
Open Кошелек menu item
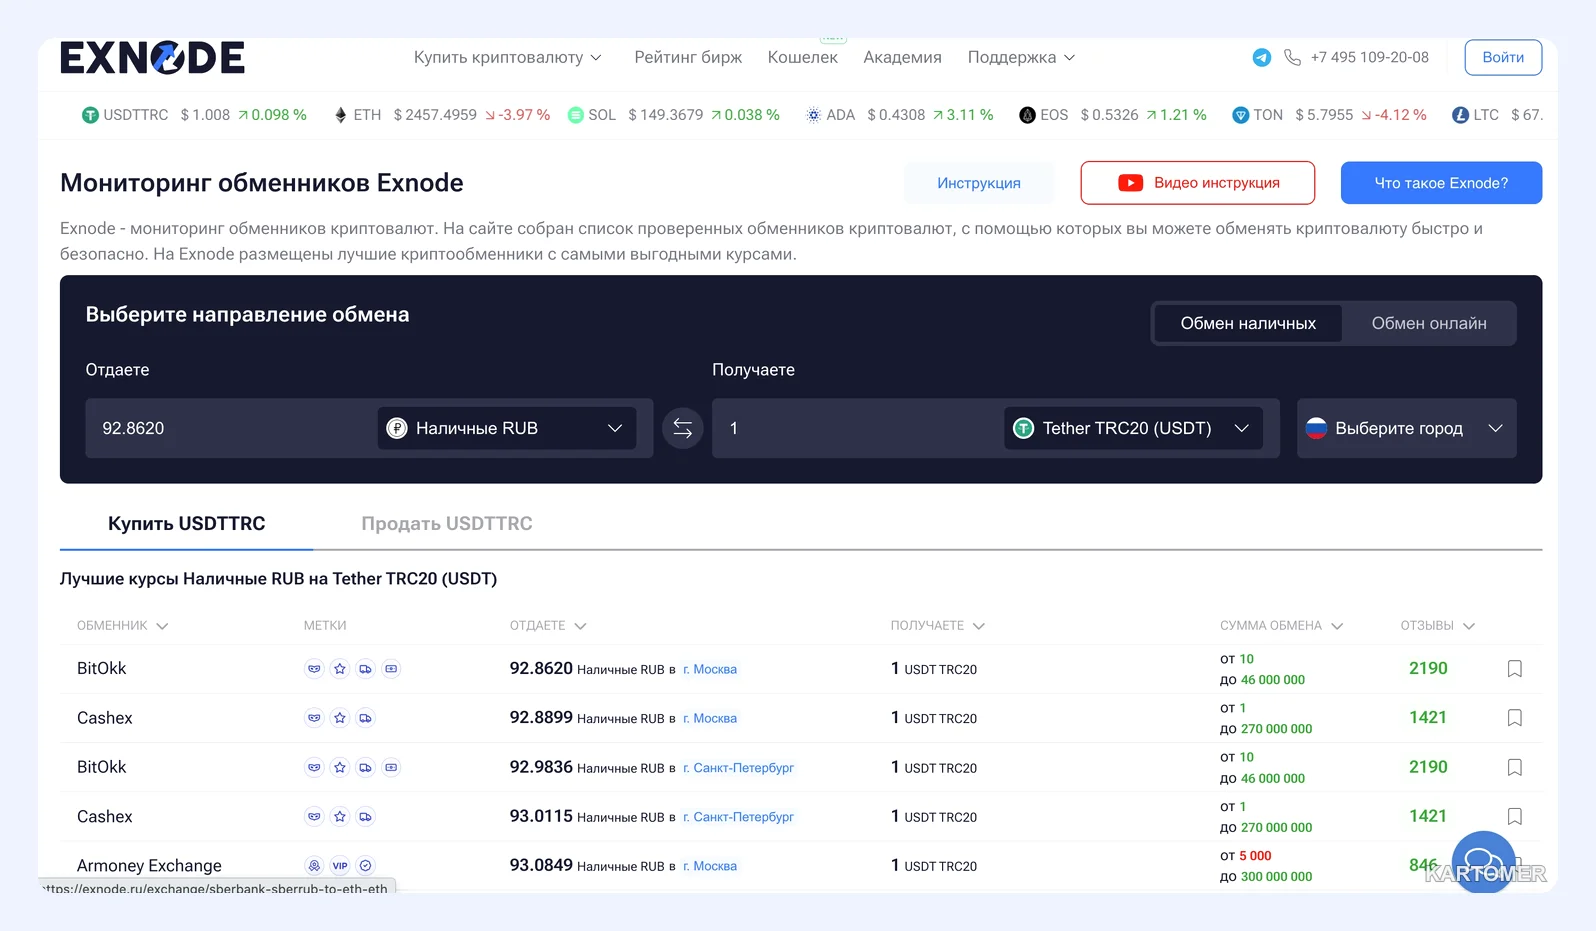point(802,58)
